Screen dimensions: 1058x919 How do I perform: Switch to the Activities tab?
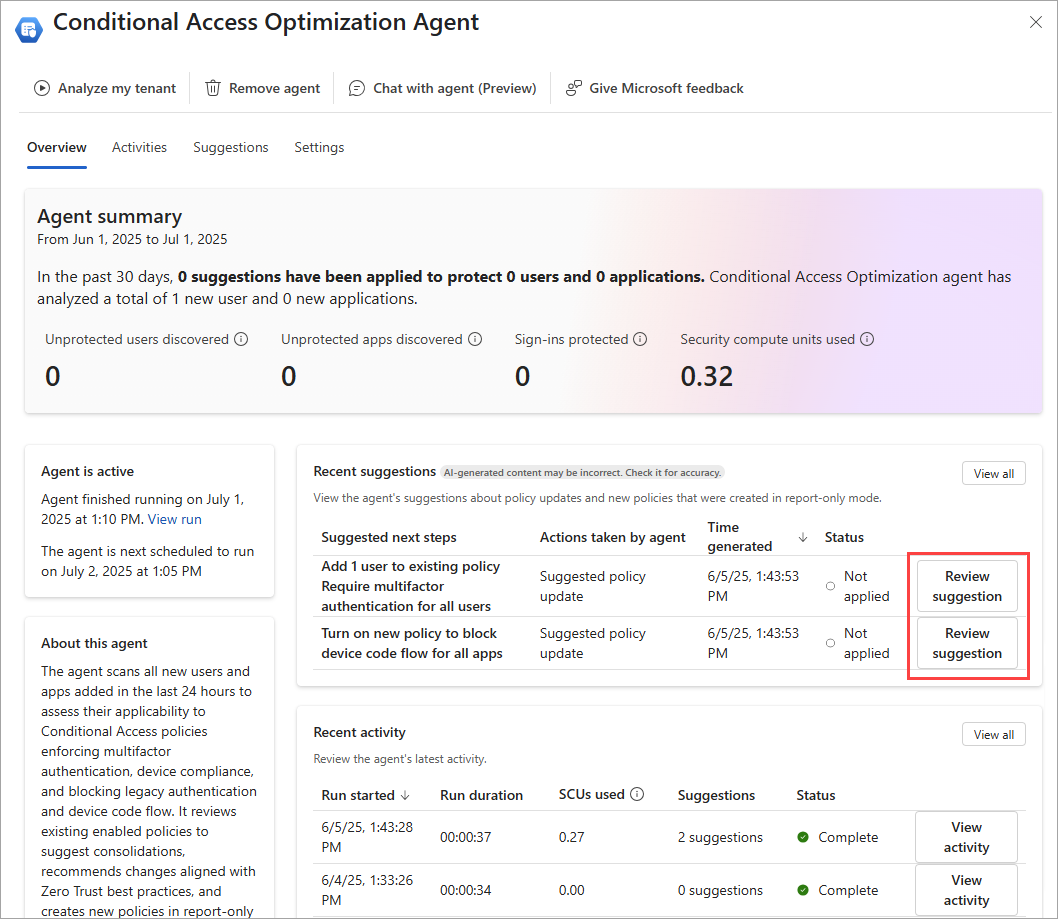[139, 147]
